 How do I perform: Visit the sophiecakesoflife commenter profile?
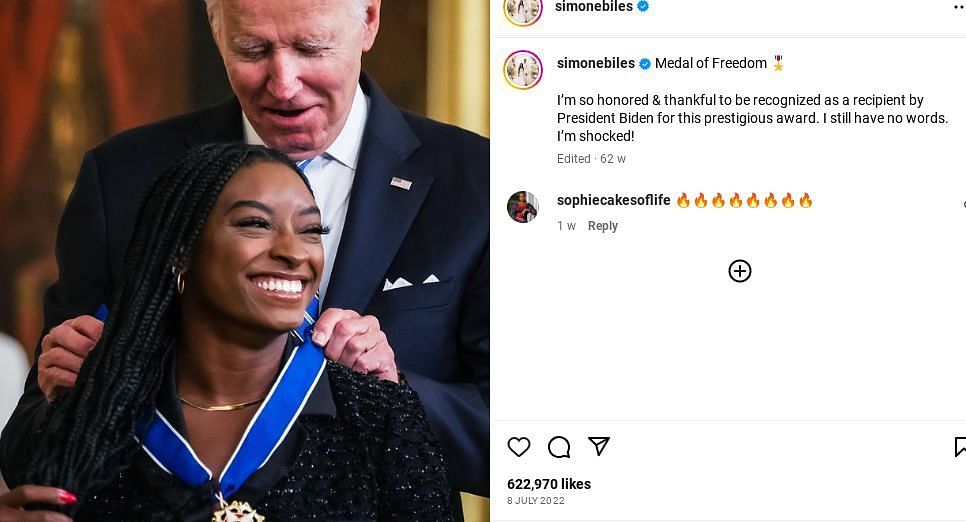[x=613, y=200]
